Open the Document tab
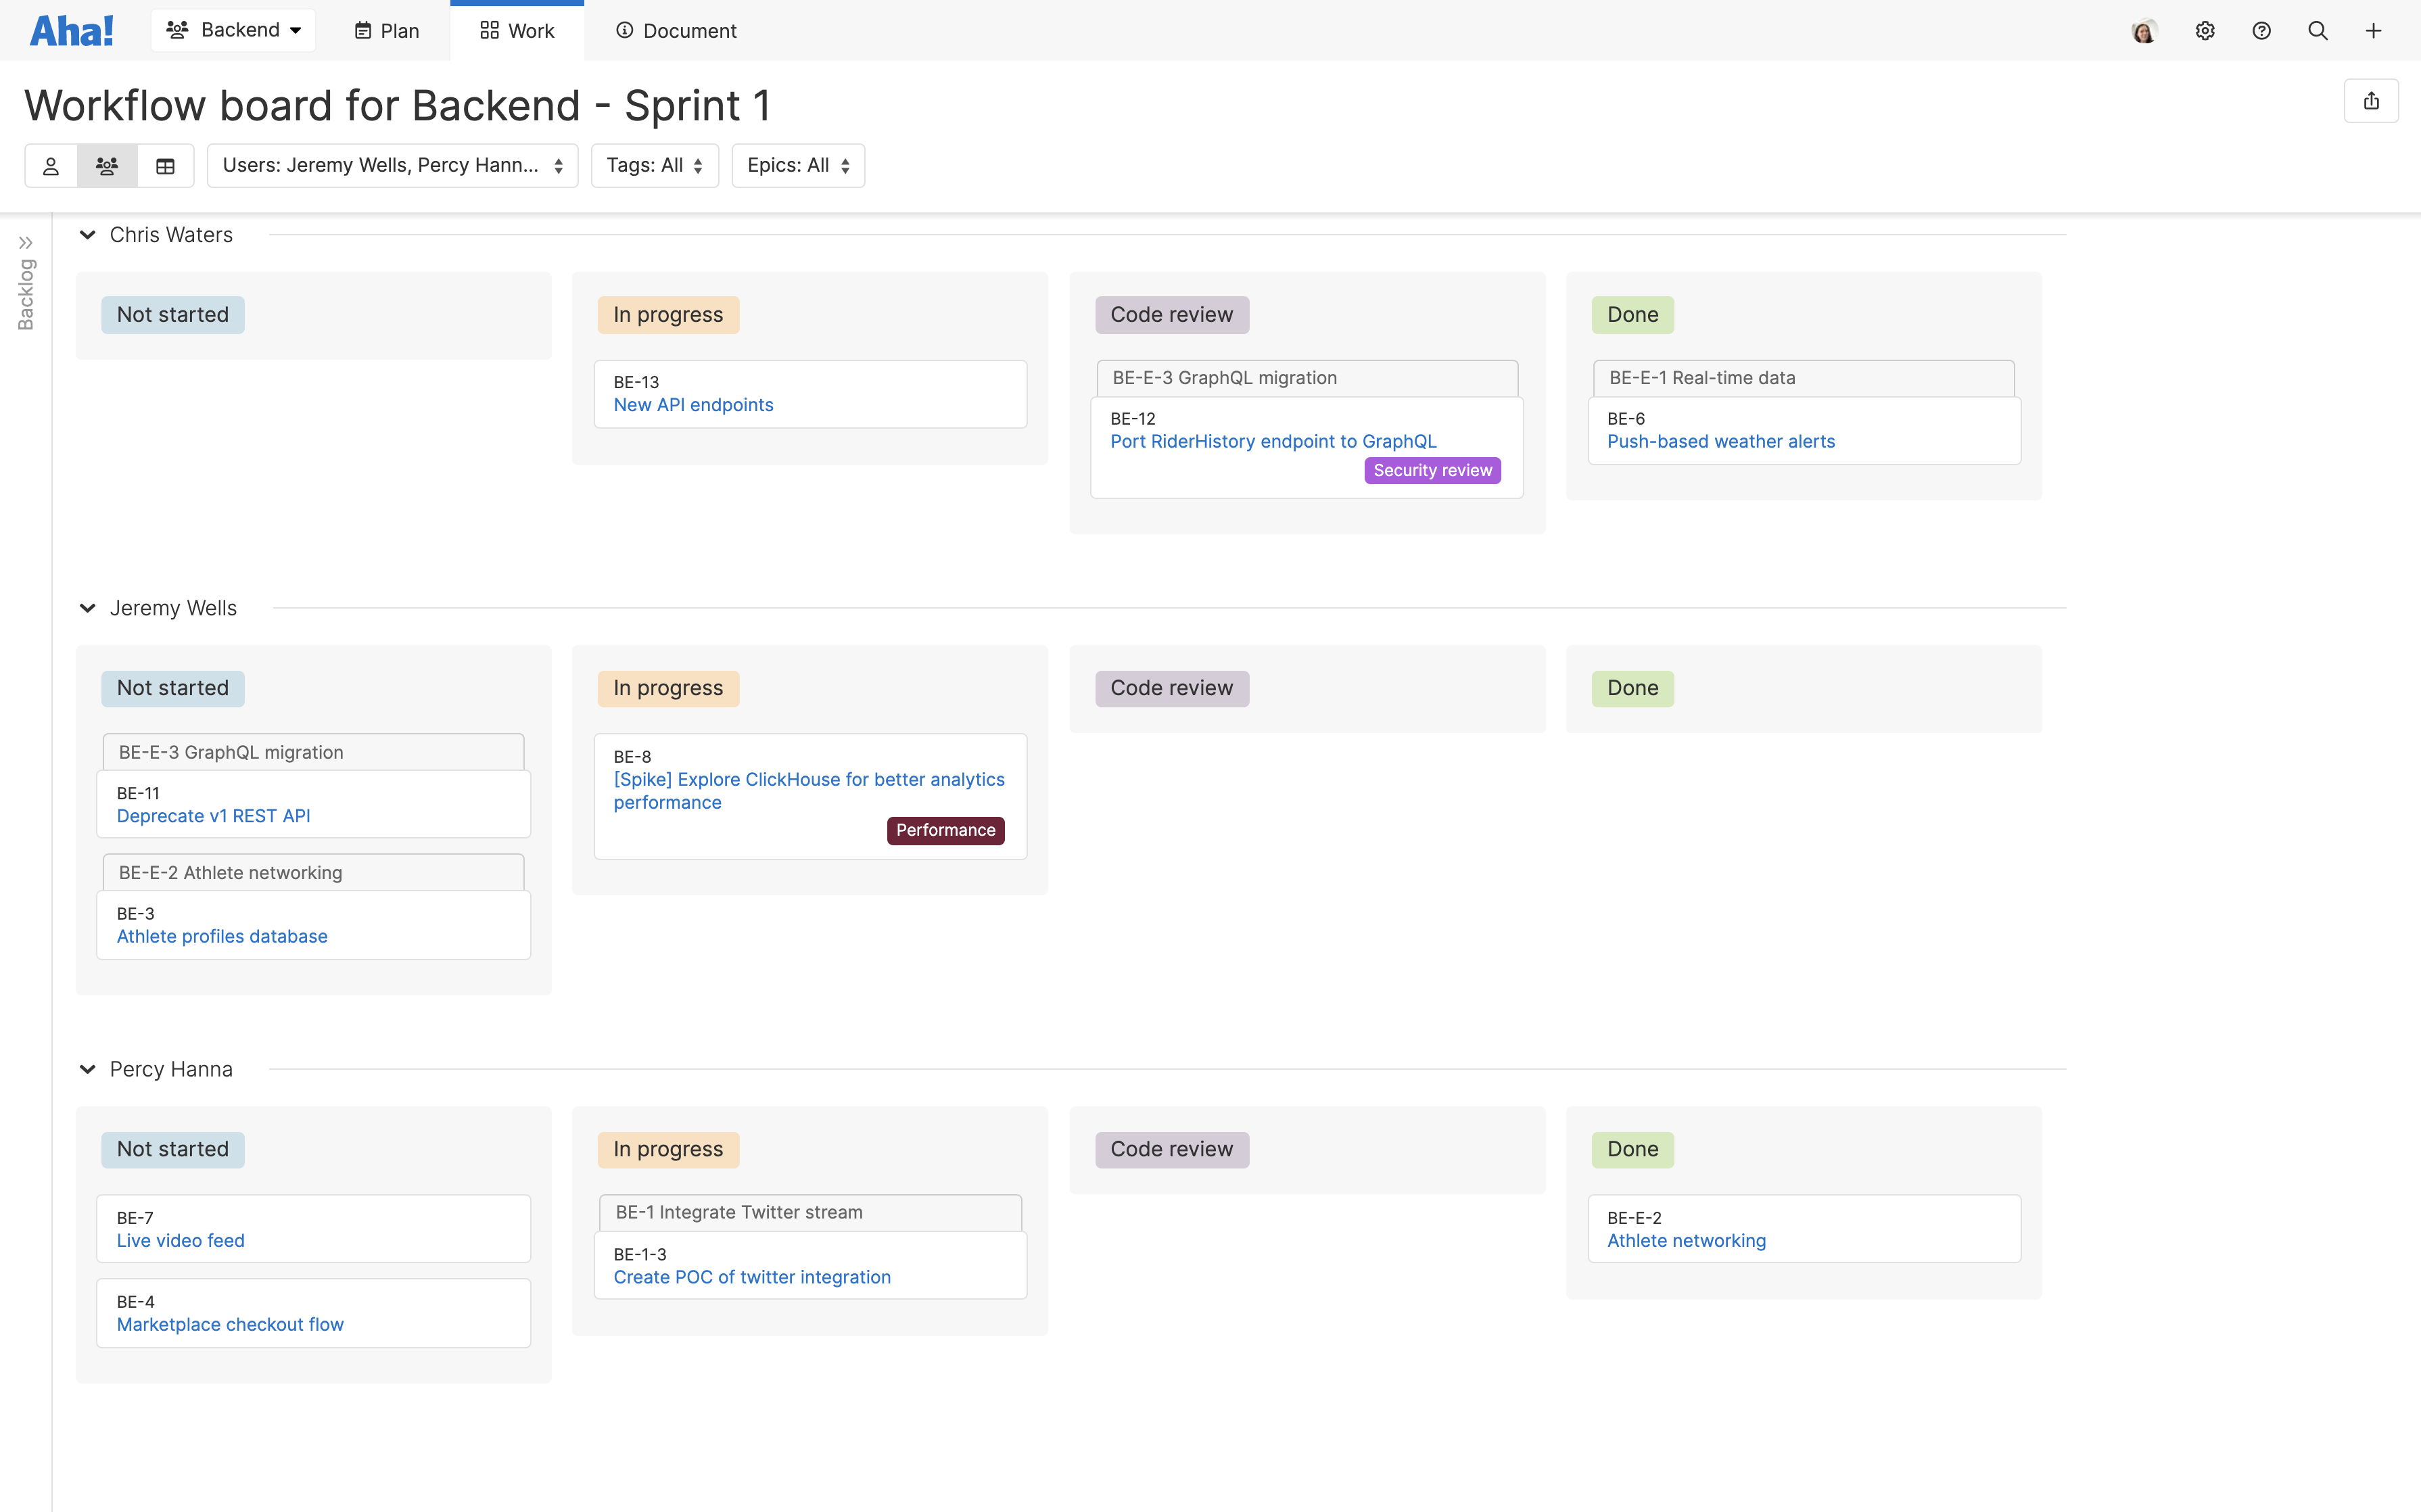This screenshot has width=2421, height=1512. pos(676,31)
